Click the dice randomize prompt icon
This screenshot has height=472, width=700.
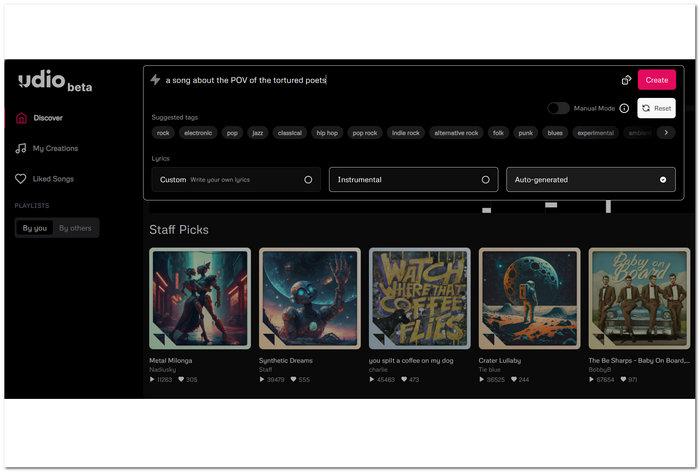[626, 80]
